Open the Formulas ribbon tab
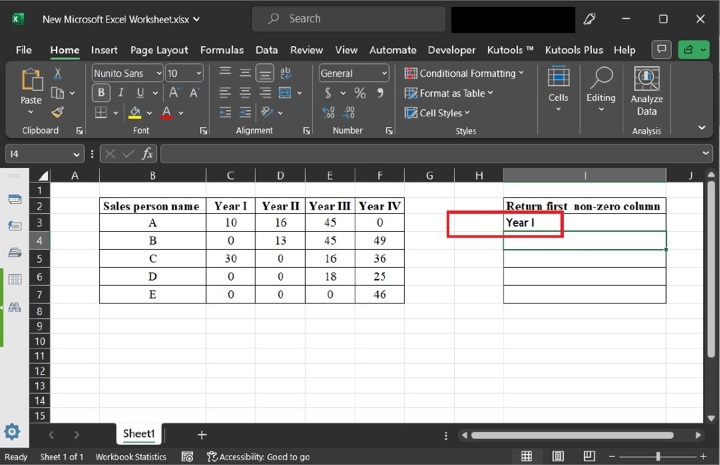This screenshot has width=720, height=465. (x=221, y=50)
